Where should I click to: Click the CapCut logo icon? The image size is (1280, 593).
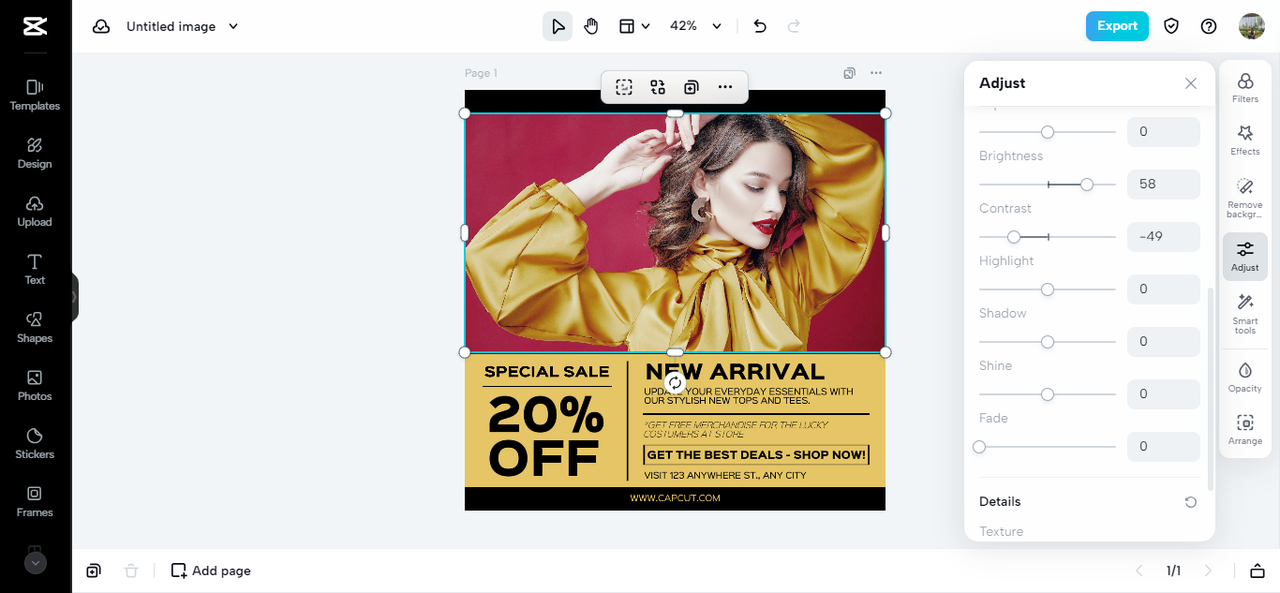(35, 27)
